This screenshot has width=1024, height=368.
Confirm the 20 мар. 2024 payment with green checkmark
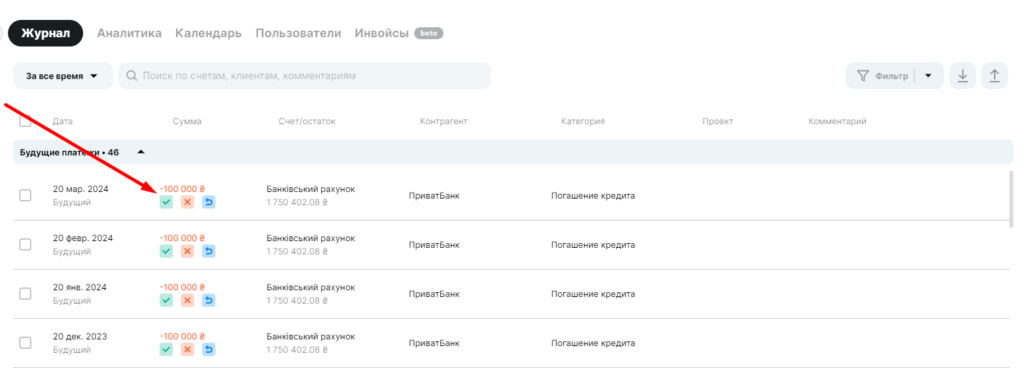(x=166, y=202)
